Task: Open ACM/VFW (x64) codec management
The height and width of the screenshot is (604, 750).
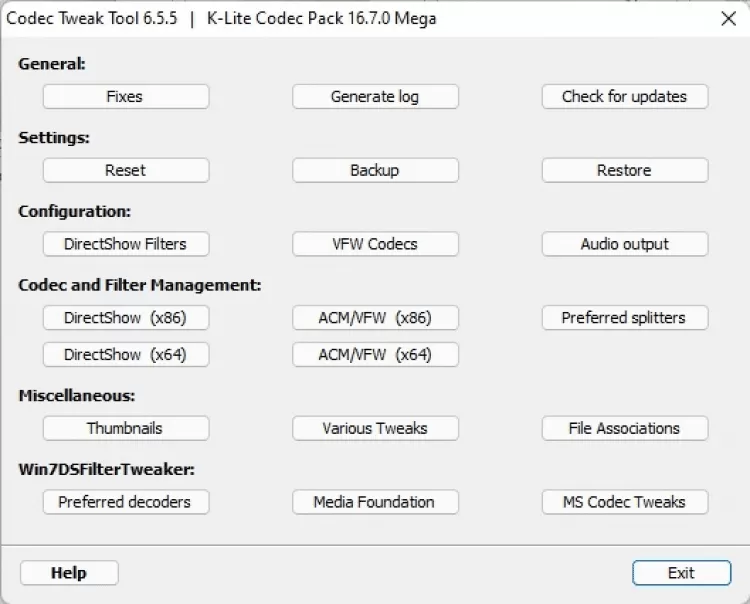Action: (x=375, y=355)
